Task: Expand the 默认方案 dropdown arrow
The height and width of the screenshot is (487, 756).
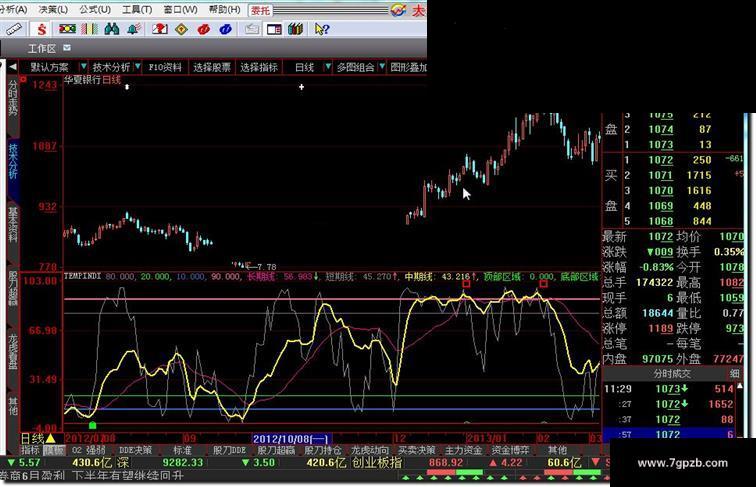Action: (83, 67)
